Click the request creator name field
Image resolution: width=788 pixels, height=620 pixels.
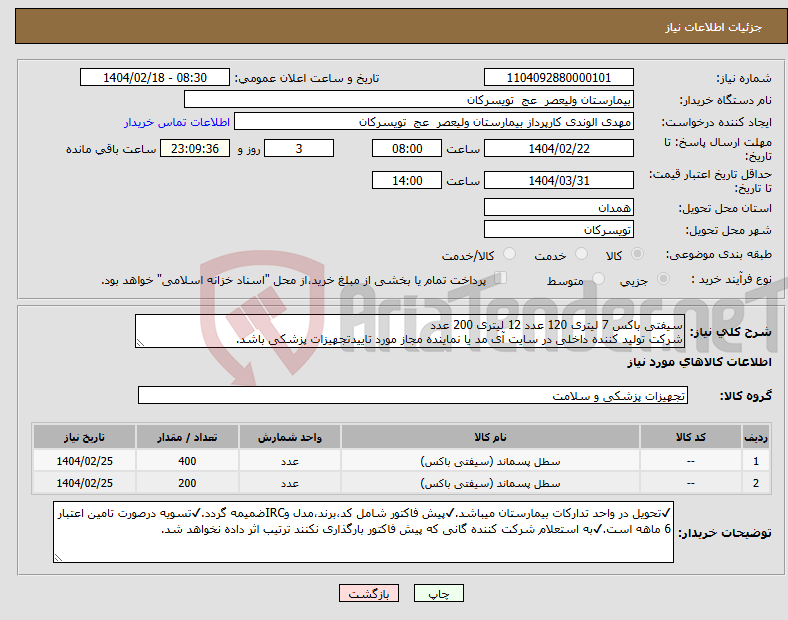point(434,122)
